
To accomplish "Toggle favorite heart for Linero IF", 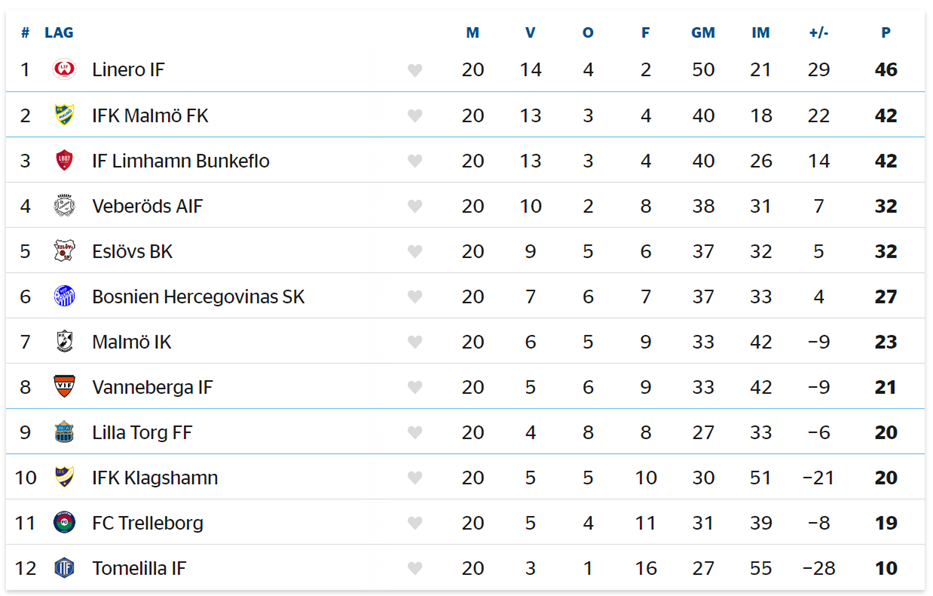I will click(415, 70).
